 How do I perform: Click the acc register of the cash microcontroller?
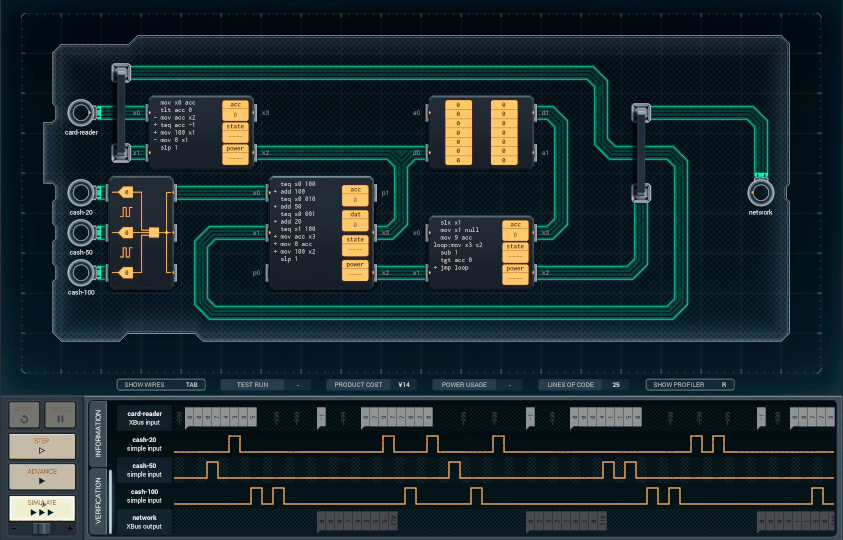point(355,195)
